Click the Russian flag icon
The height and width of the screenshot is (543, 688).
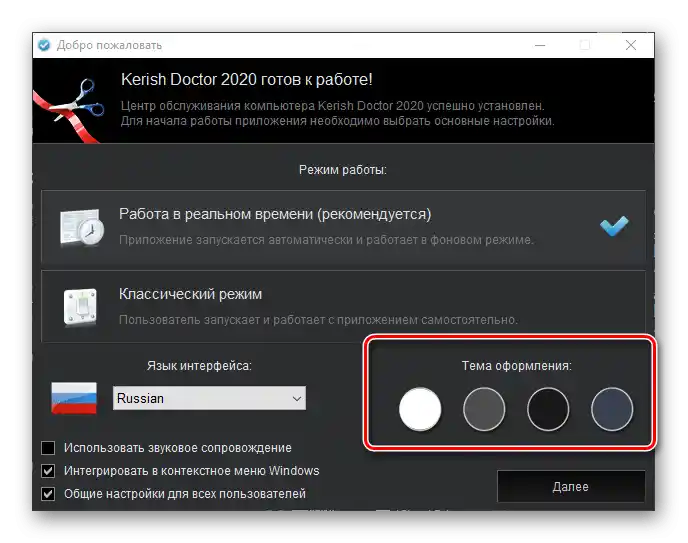point(74,398)
